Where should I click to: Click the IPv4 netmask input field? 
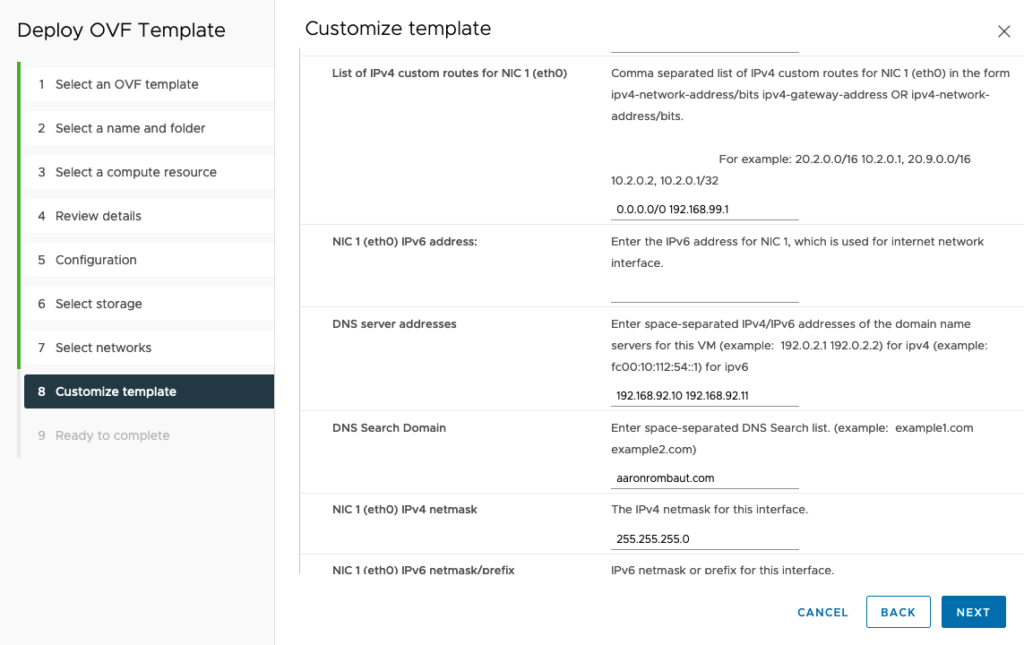click(704, 539)
